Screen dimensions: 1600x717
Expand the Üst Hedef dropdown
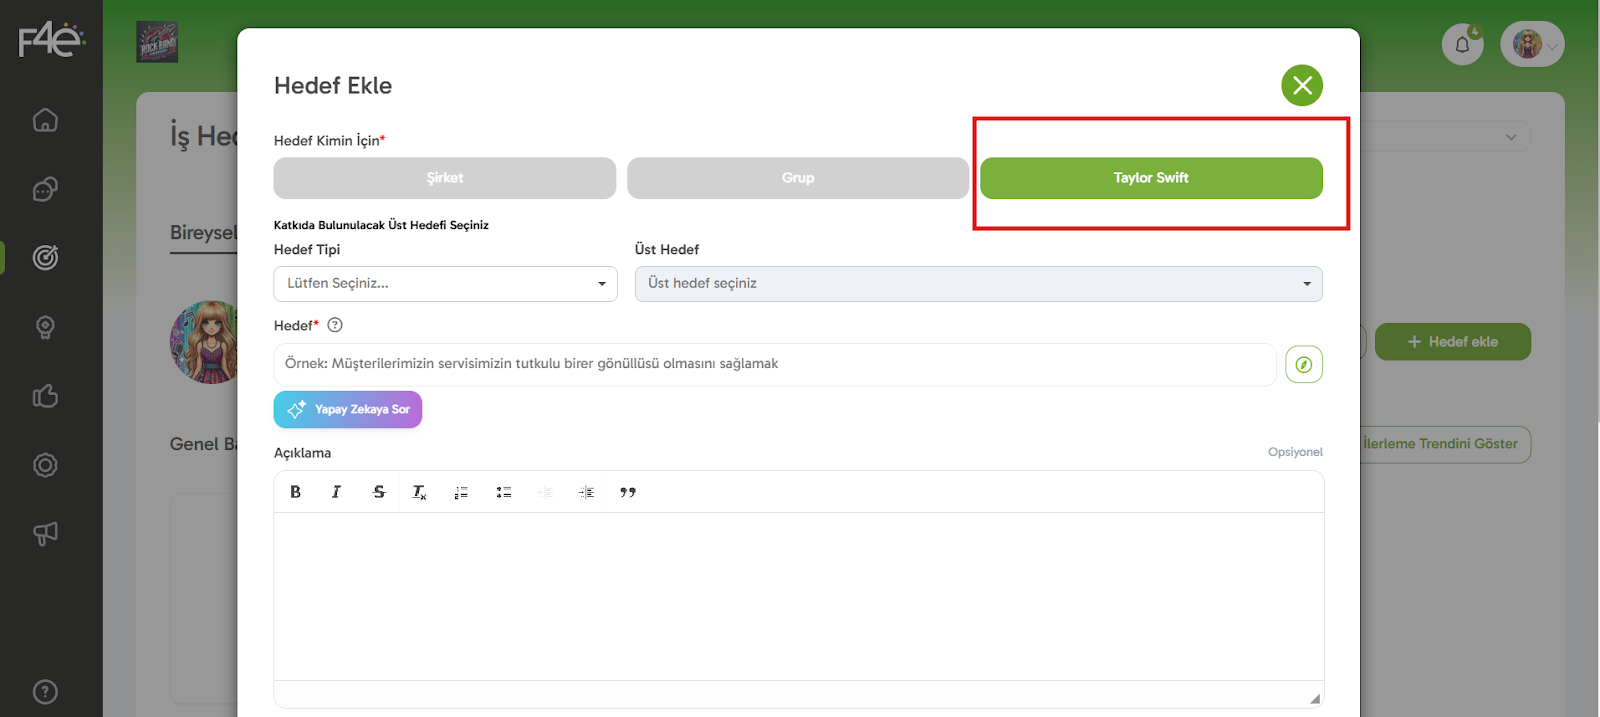978,284
